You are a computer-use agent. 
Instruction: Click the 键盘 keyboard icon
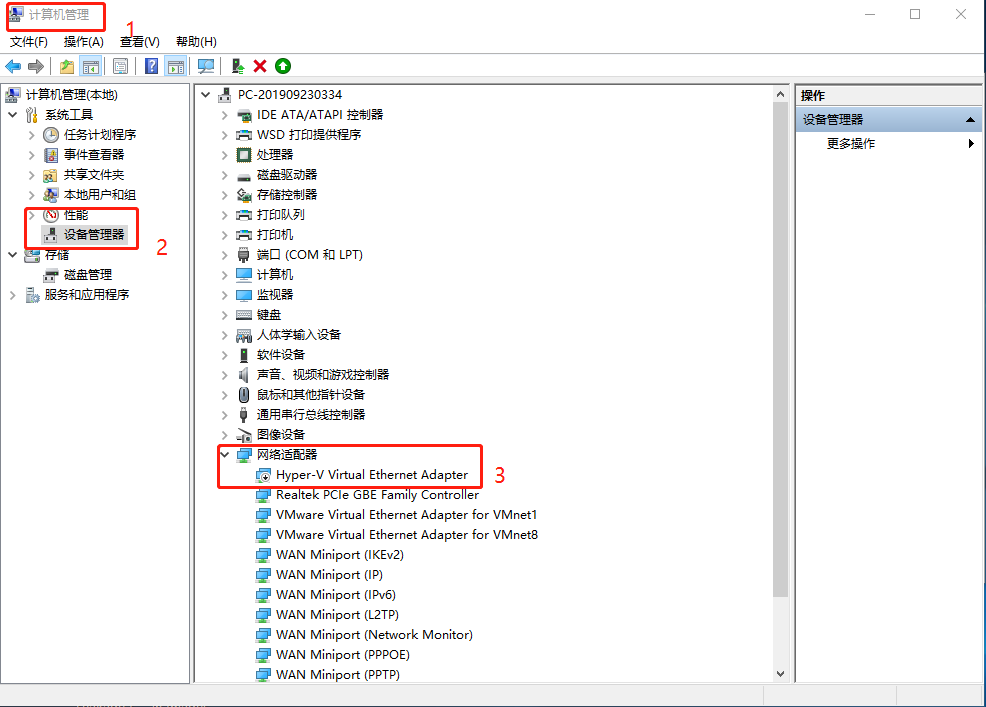click(243, 315)
